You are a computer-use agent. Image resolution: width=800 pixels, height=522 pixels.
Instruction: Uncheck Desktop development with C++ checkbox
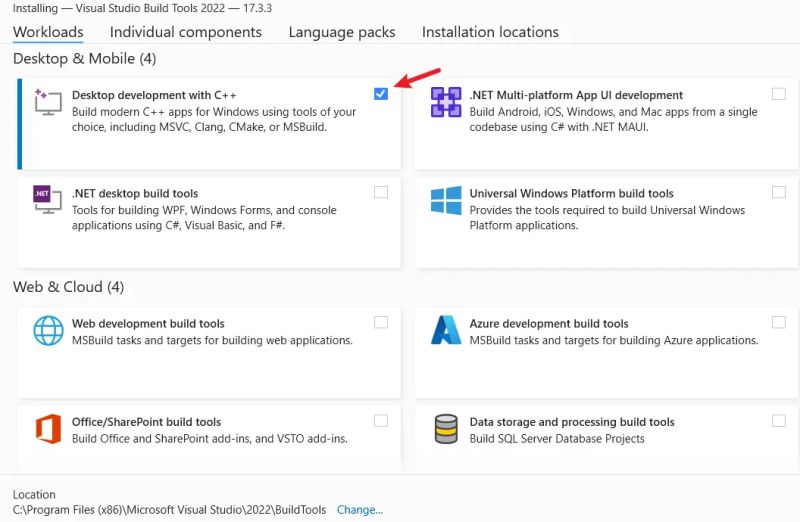point(381,94)
